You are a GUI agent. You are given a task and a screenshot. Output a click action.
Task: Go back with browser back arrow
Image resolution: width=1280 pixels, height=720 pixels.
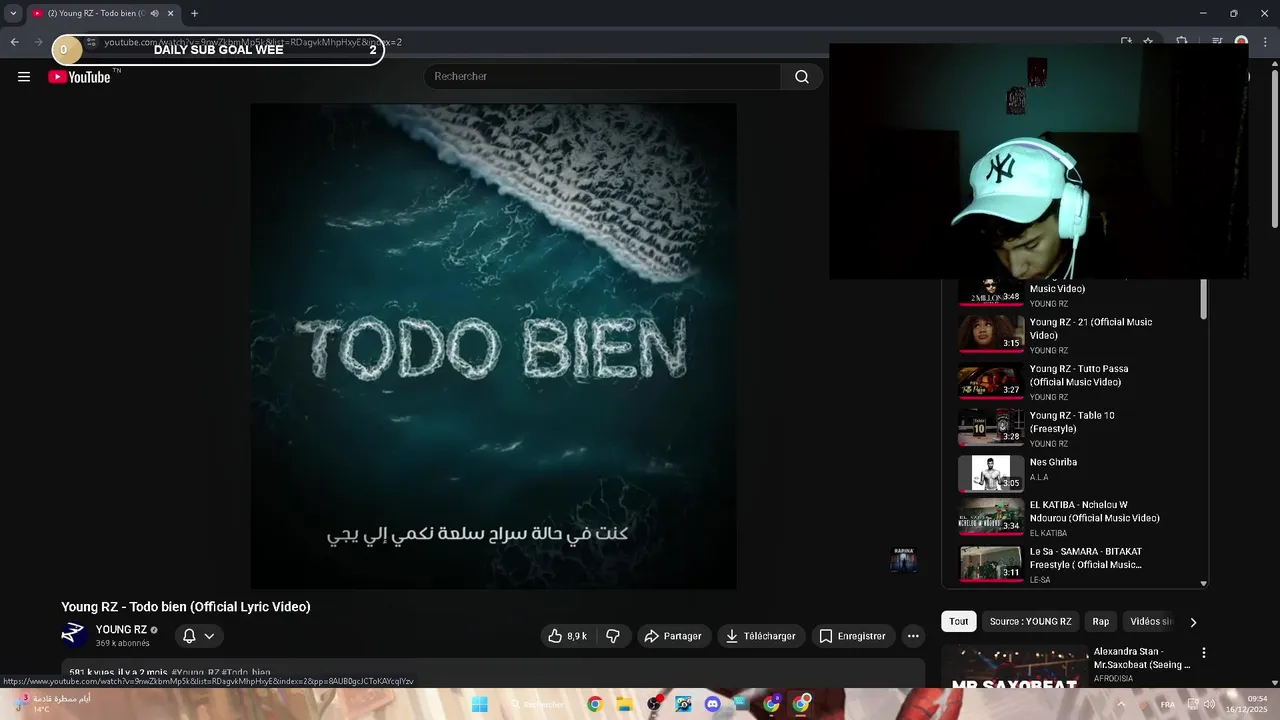click(14, 42)
